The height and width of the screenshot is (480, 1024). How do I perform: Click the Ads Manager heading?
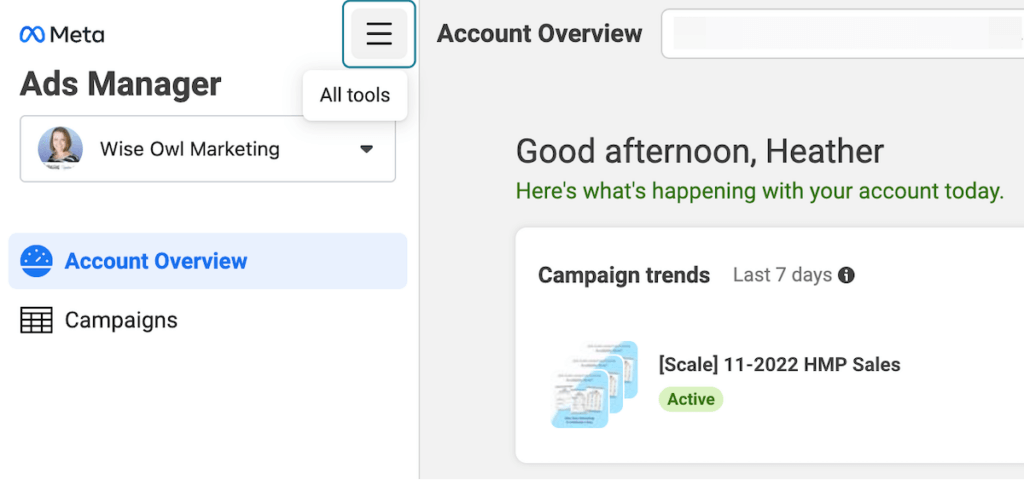[121, 84]
